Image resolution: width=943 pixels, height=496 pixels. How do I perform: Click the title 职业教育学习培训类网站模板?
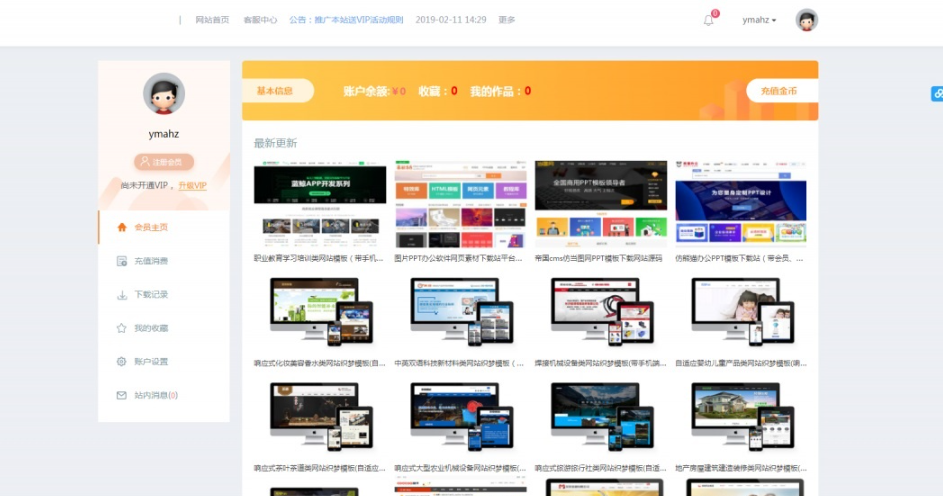(319, 259)
